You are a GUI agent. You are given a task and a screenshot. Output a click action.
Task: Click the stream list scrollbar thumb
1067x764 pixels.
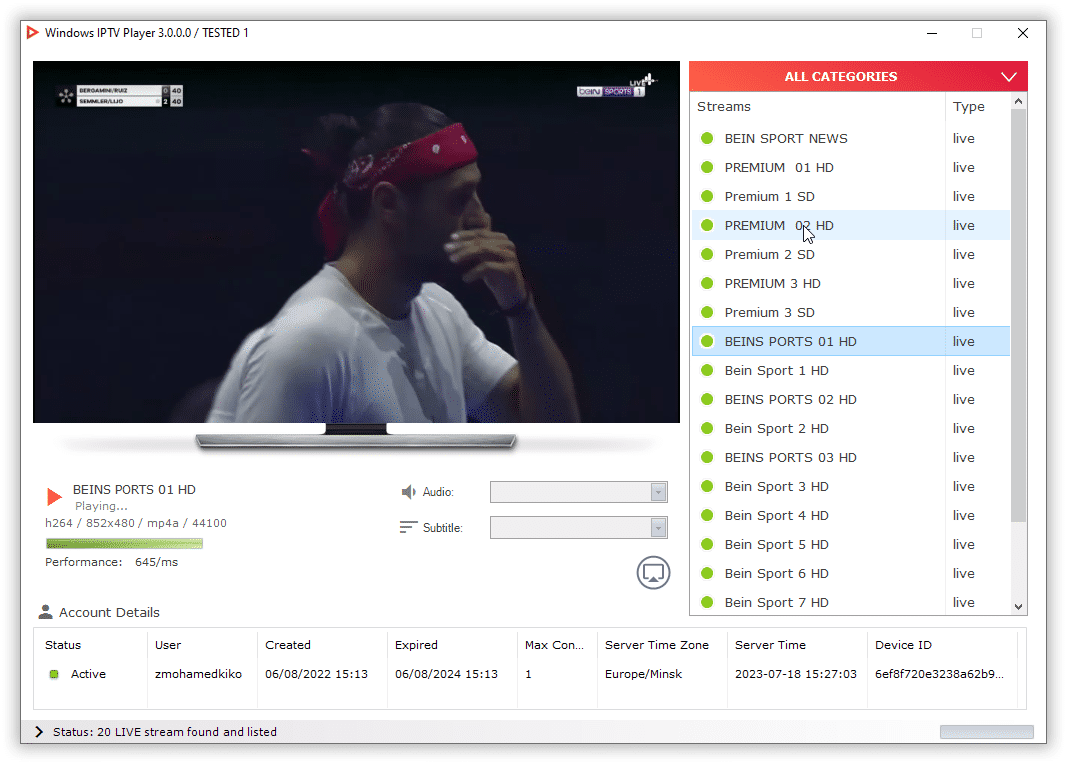pyautogui.click(x=1018, y=316)
